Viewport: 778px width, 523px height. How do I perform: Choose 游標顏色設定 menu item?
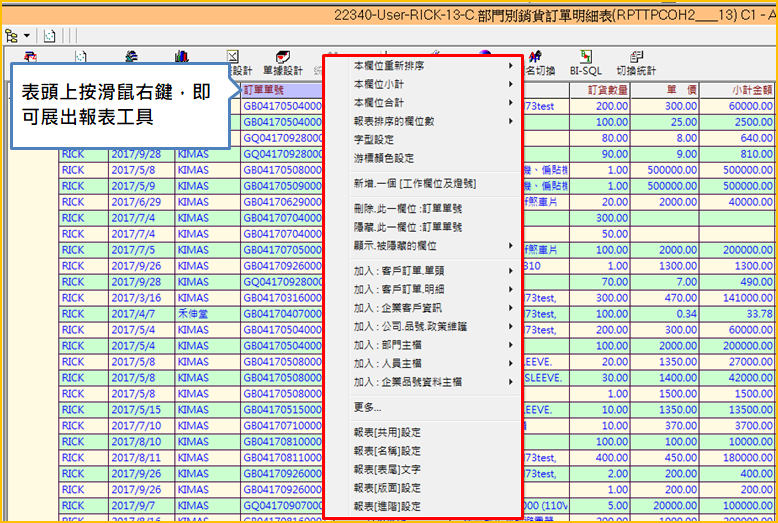click(384, 158)
